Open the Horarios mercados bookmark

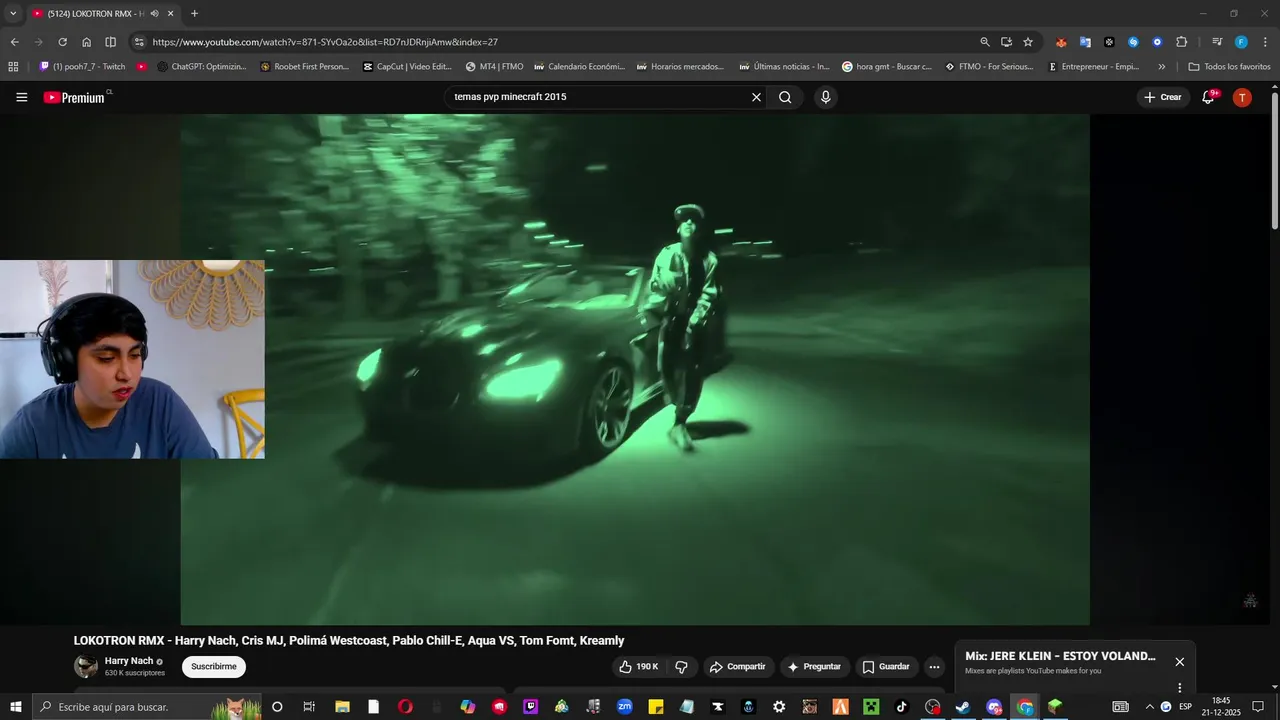pos(680,67)
